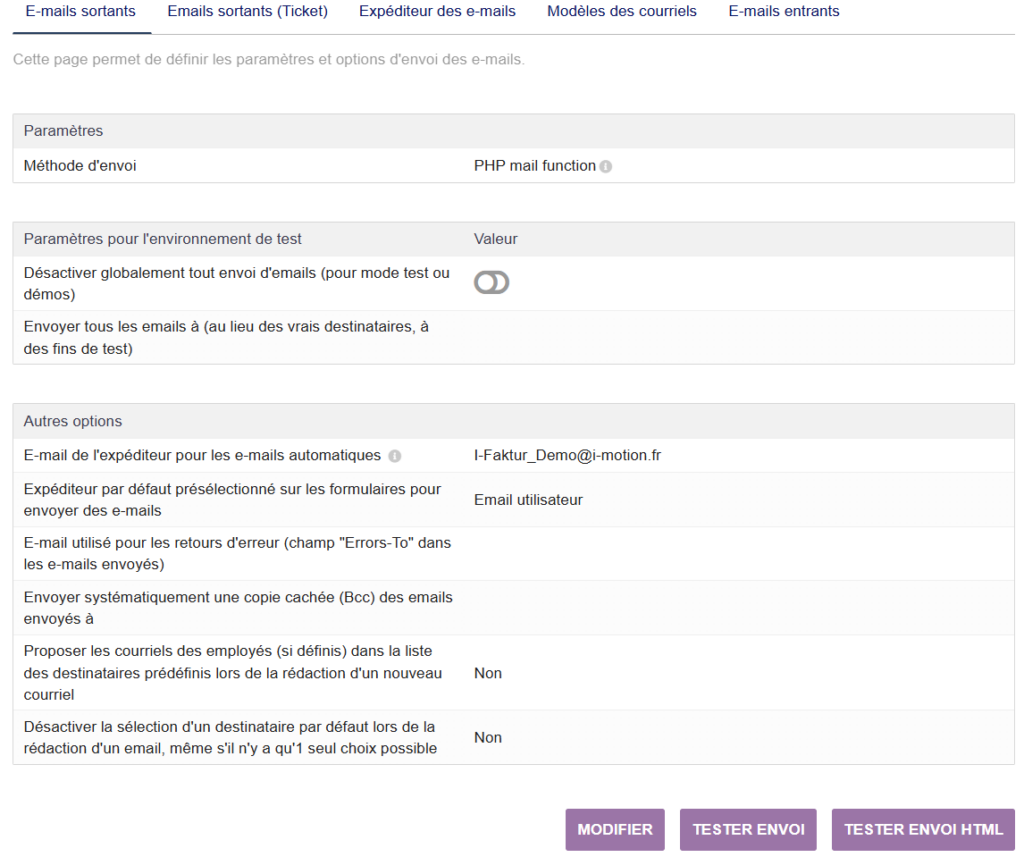Click info icon next to PHP mail function
Viewport: 1024px width, 857px height.
point(606,167)
